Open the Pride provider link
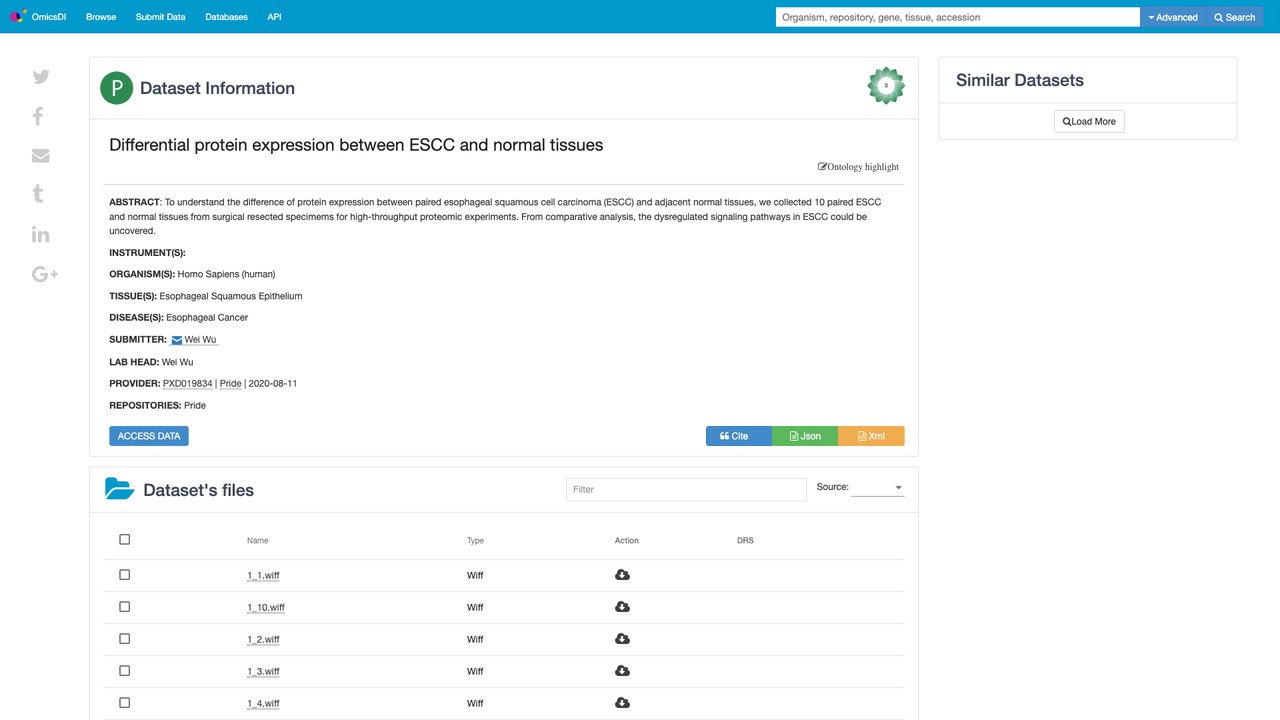Viewport: 1280px width, 720px height. pos(231,384)
